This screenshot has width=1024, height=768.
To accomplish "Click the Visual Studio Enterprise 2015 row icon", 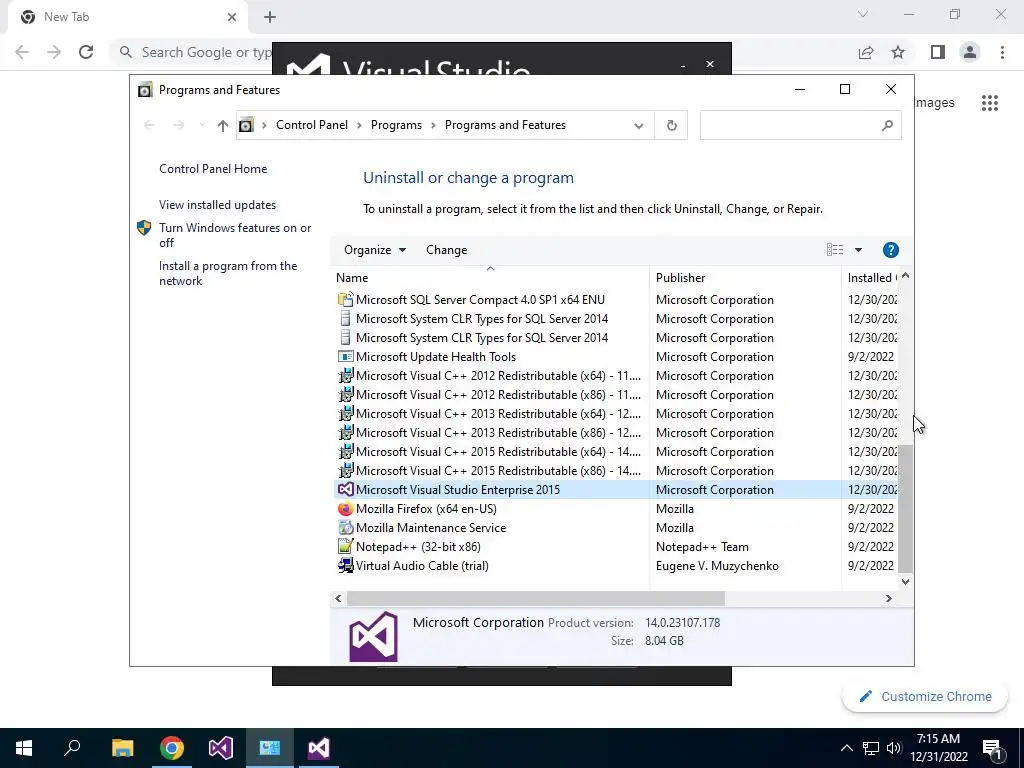I will [345, 489].
